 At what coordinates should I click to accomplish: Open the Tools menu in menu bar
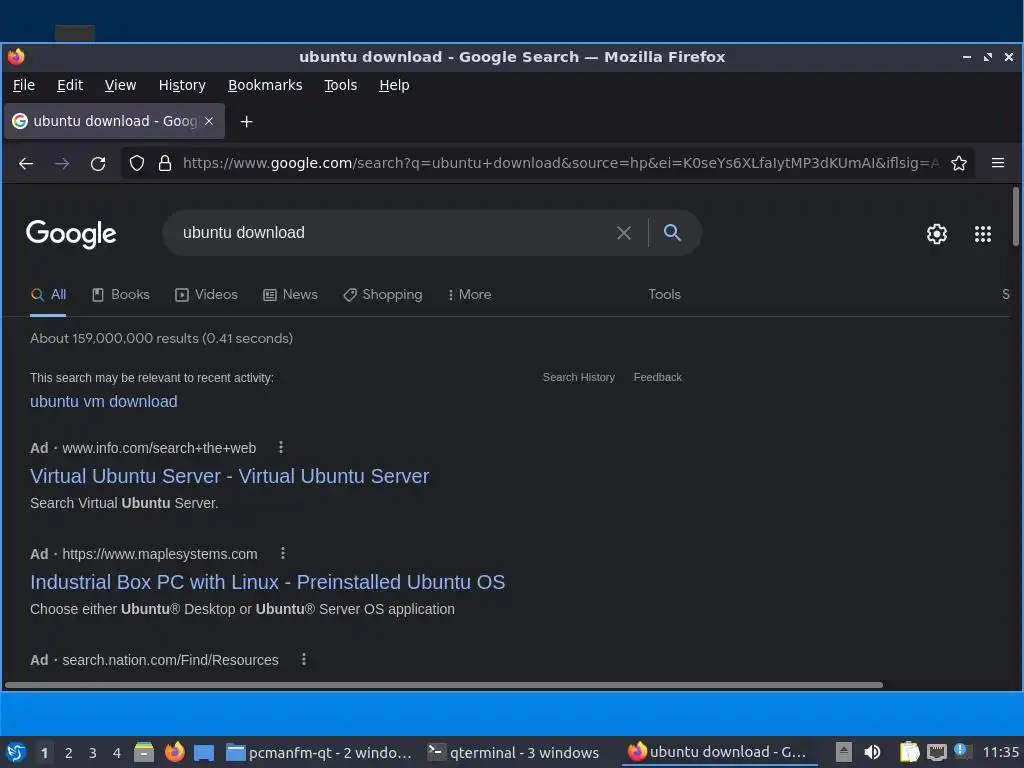coord(340,85)
